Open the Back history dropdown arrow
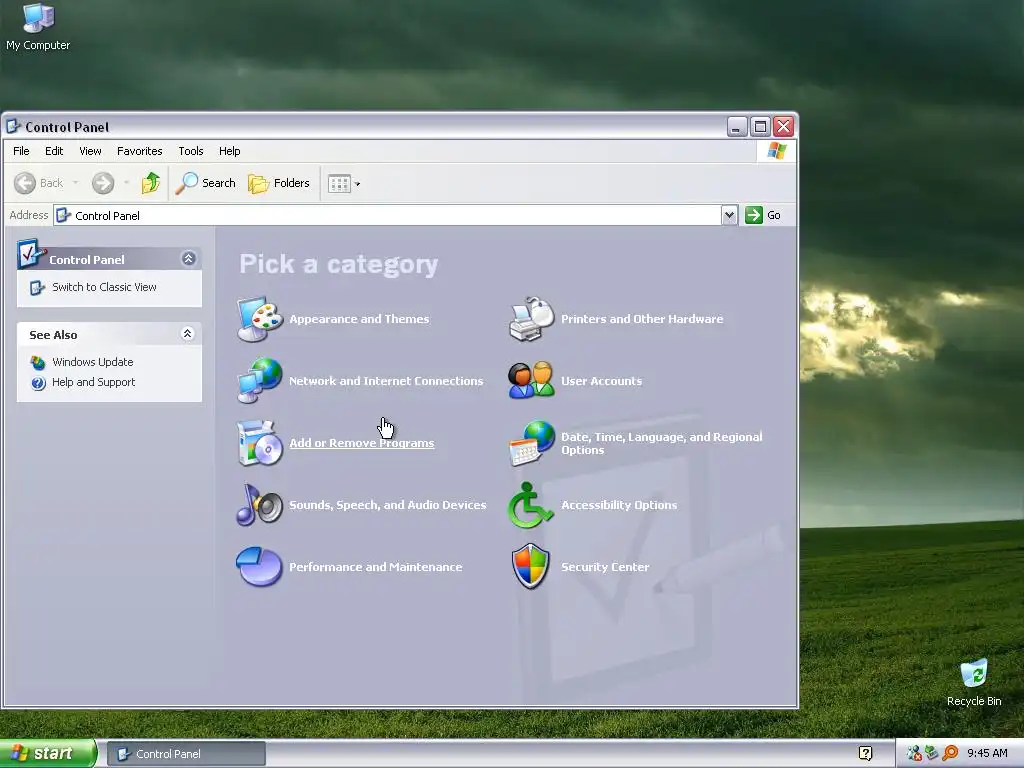The width and height of the screenshot is (1024, 768). (75, 183)
